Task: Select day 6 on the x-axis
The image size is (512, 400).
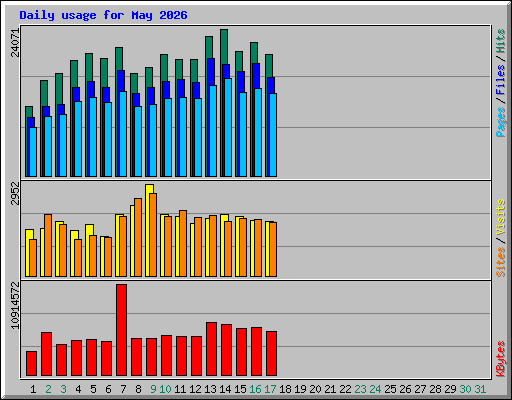Action: (108, 389)
